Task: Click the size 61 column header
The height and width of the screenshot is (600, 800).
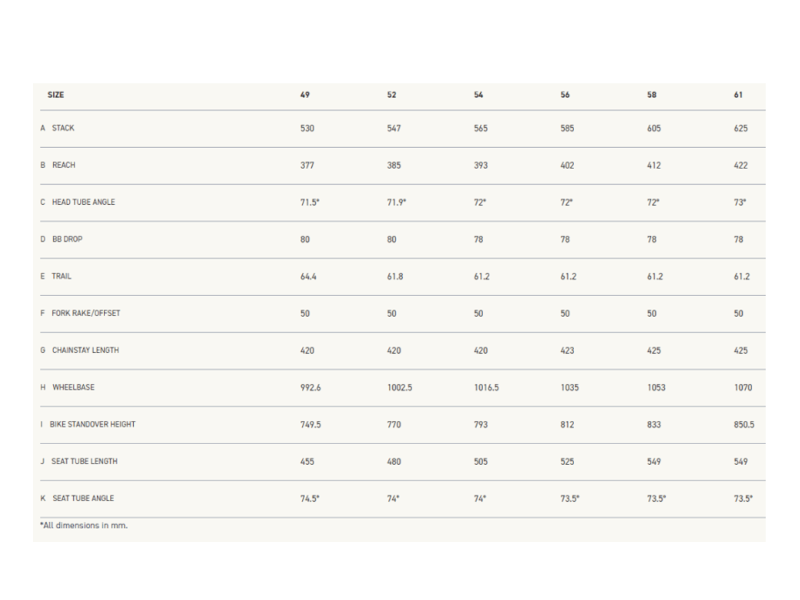Action: pyautogui.click(x=738, y=94)
